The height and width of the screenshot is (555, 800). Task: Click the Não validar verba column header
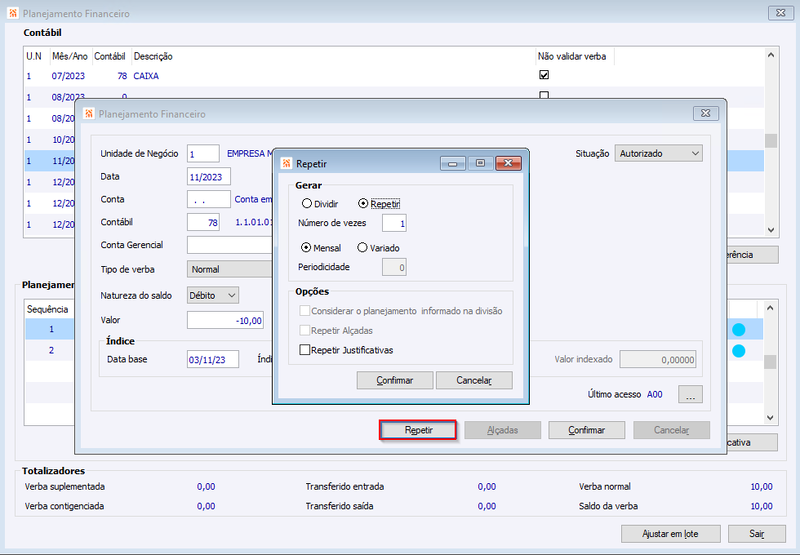pos(574,56)
